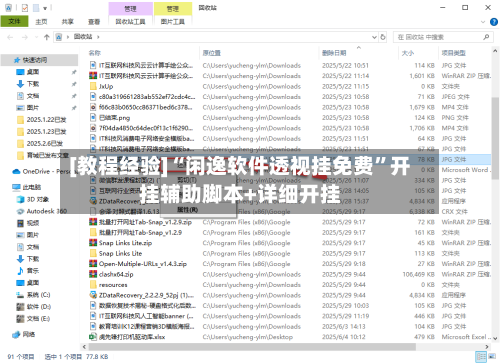Click the Forward navigation arrow
The image size is (500, 363).
pos(25,37)
